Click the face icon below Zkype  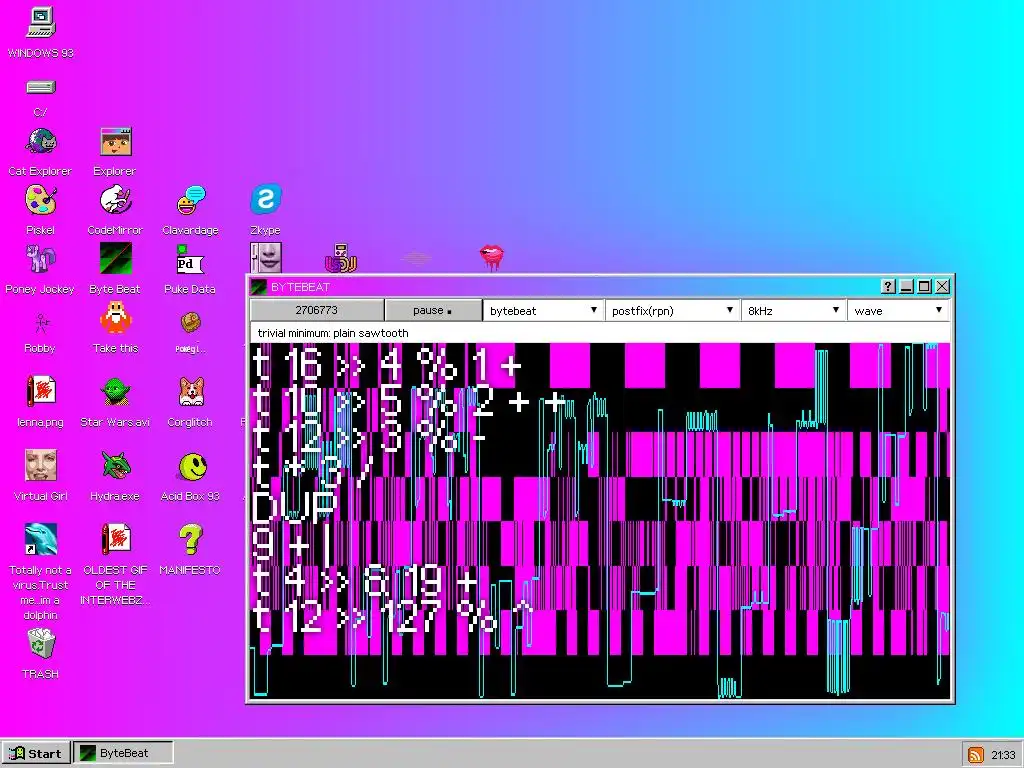pos(266,258)
